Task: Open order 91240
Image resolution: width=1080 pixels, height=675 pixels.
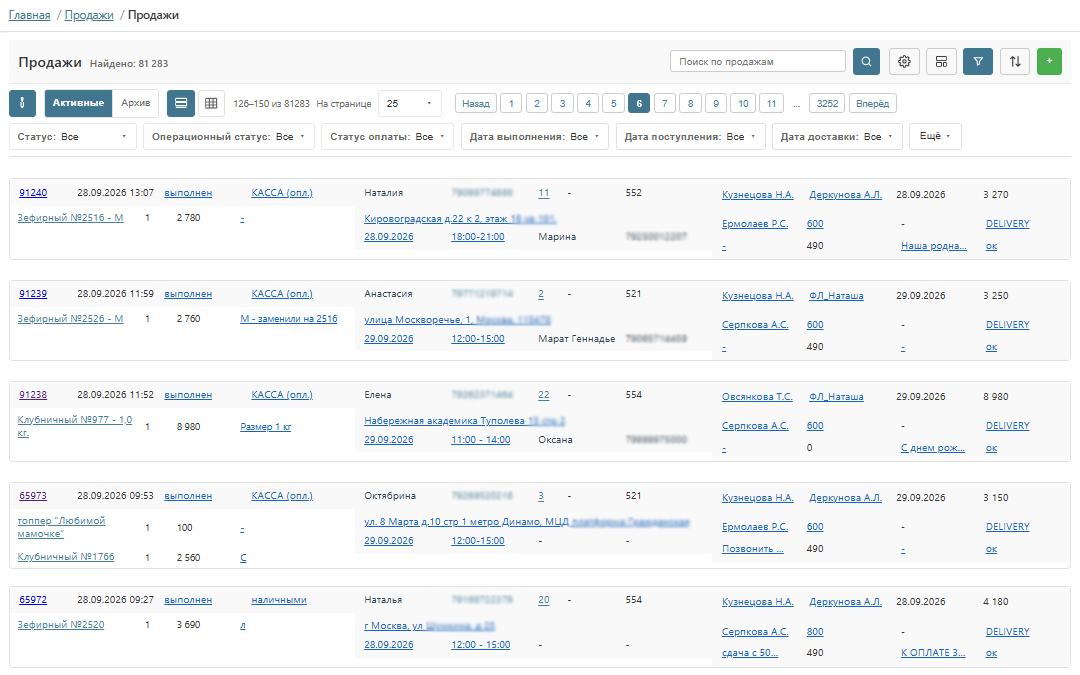Action: point(33,193)
